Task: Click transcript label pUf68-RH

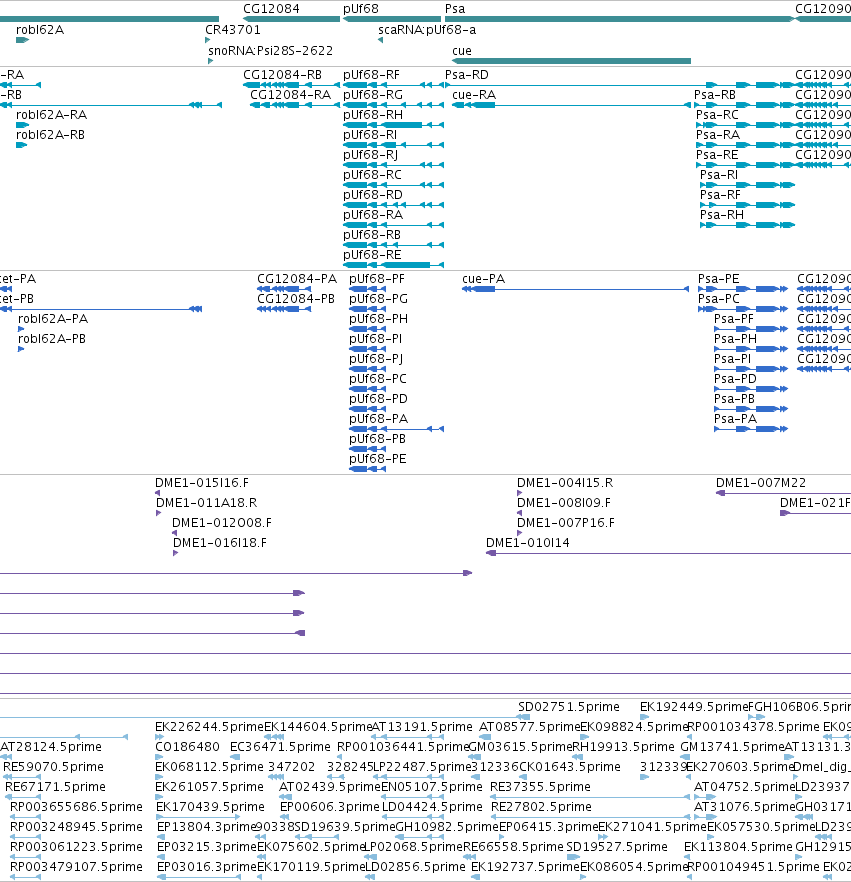Action: (x=373, y=115)
